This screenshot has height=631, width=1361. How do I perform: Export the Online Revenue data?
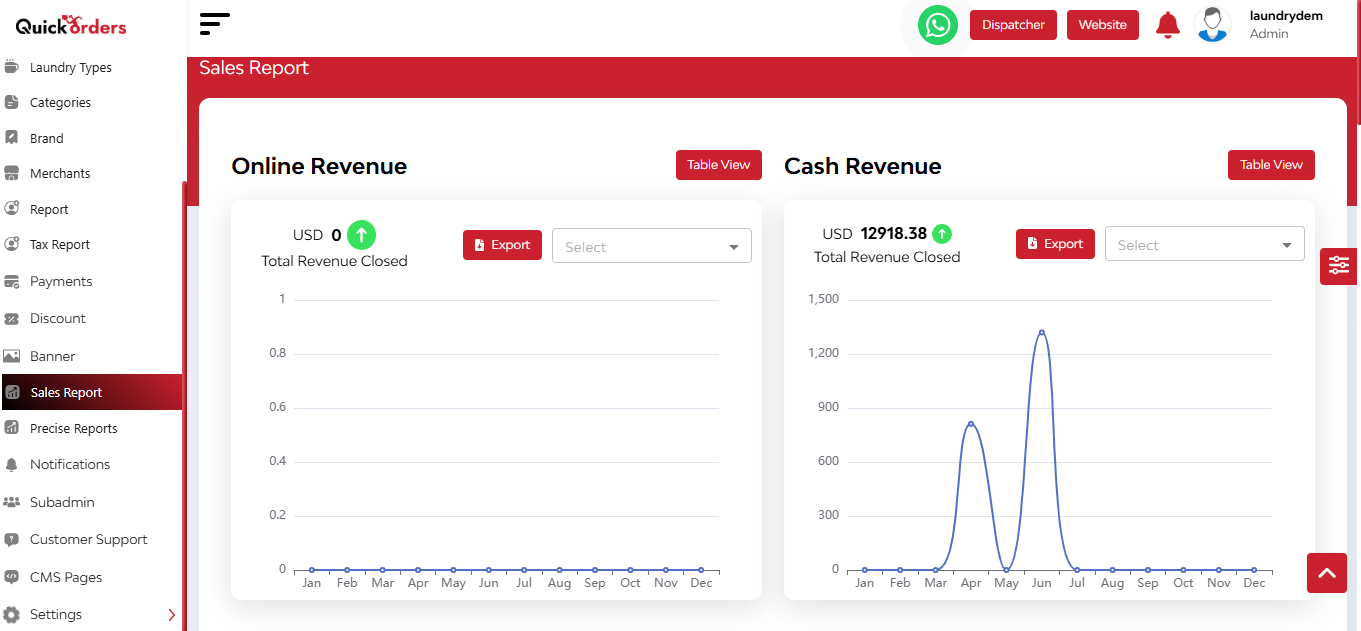(502, 245)
